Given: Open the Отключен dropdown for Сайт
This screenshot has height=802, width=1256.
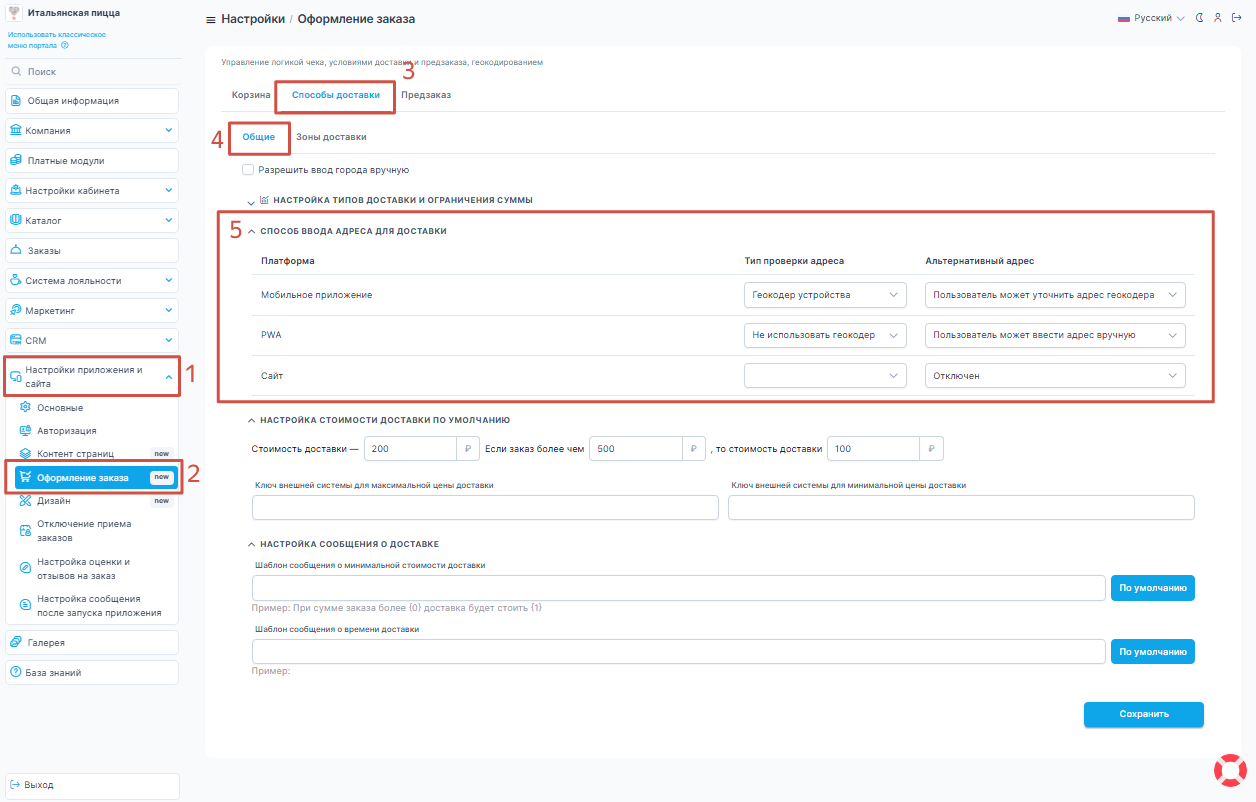Looking at the screenshot, I should coord(1055,375).
